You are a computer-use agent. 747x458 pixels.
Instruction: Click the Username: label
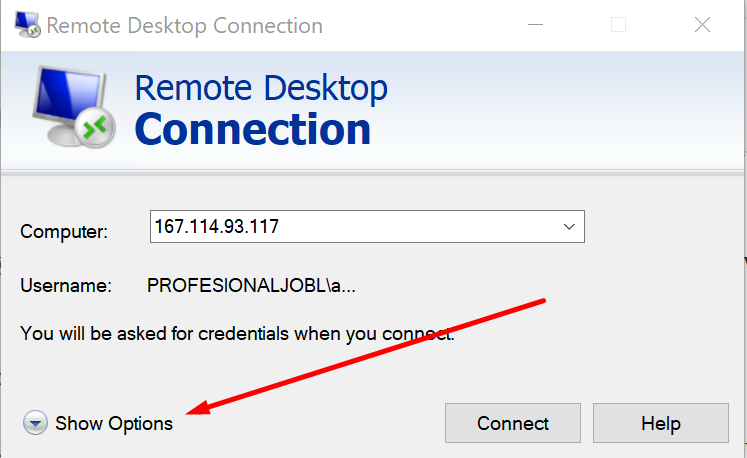tap(66, 285)
